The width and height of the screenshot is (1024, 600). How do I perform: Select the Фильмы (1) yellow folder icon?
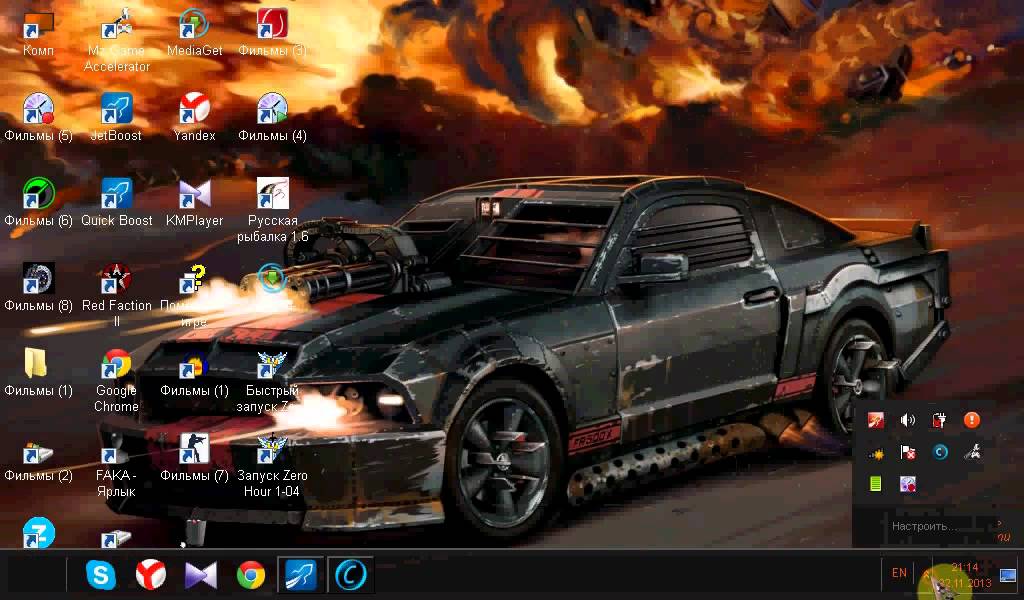38,372
